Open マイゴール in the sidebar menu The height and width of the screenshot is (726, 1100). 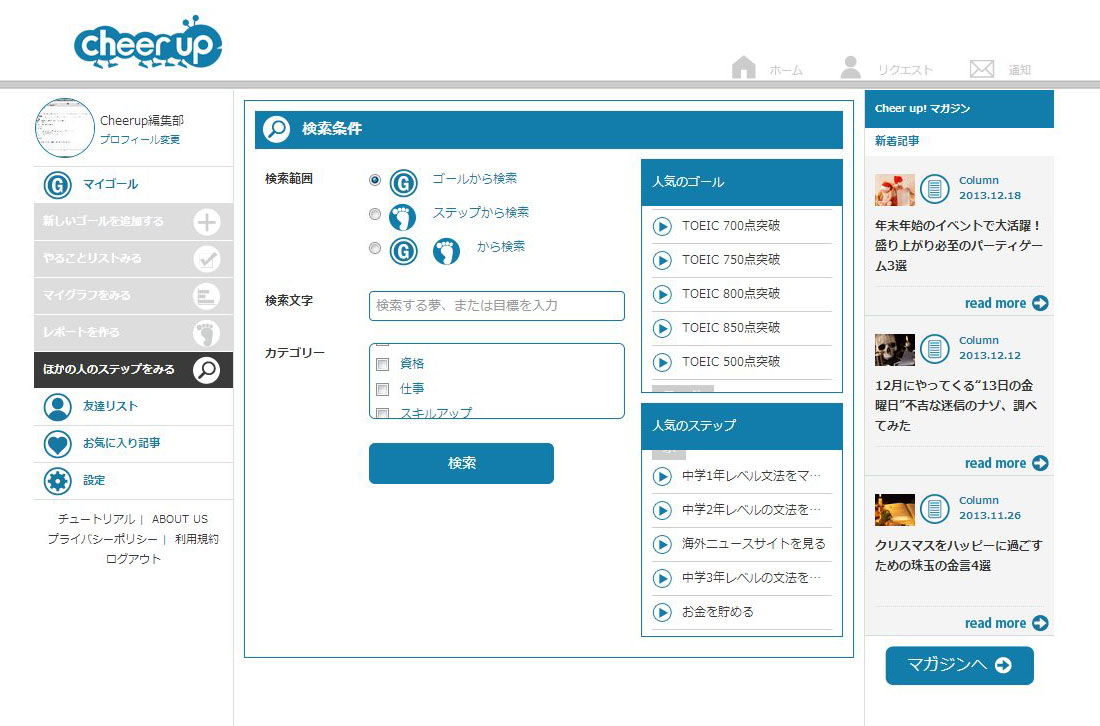110,185
